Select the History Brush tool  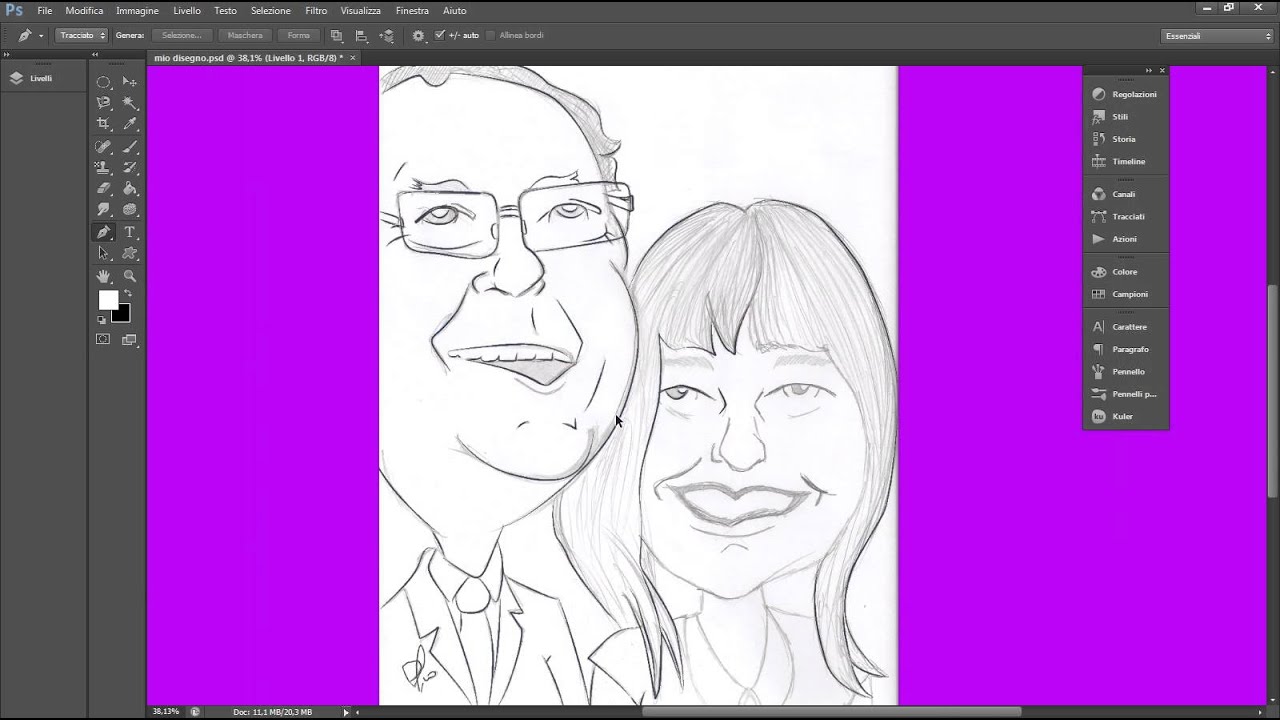(x=129, y=167)
